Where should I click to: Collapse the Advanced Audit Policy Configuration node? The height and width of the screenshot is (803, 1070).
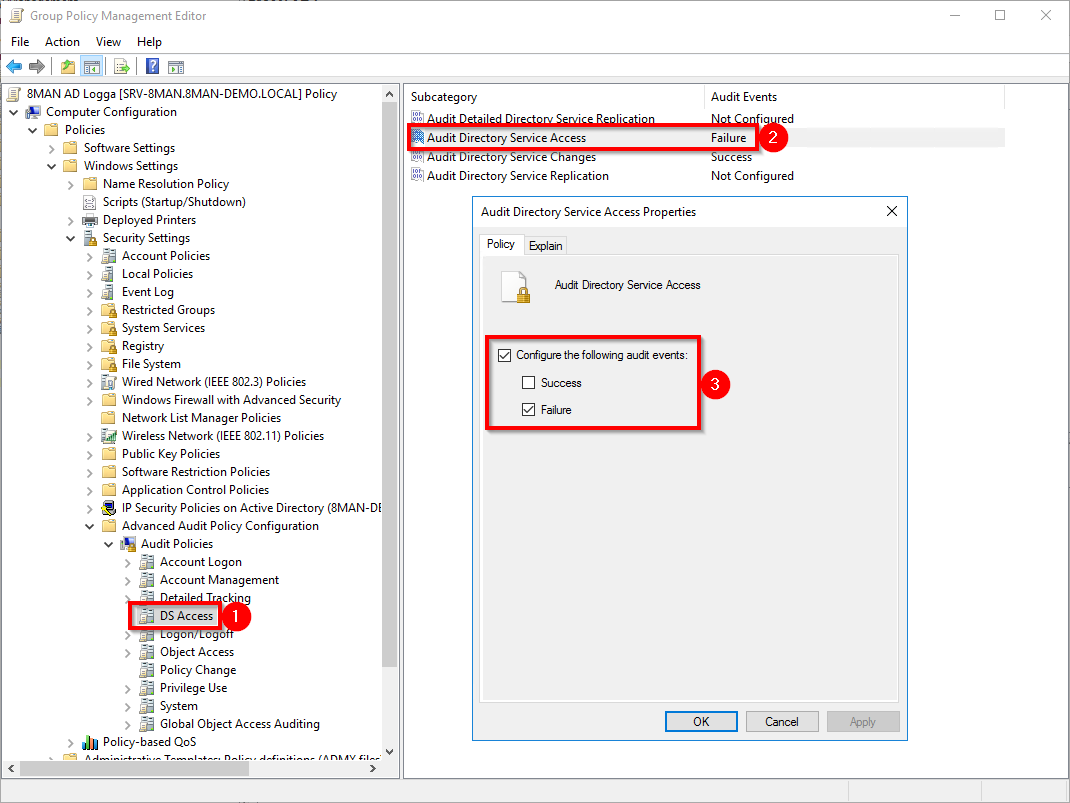89,526
